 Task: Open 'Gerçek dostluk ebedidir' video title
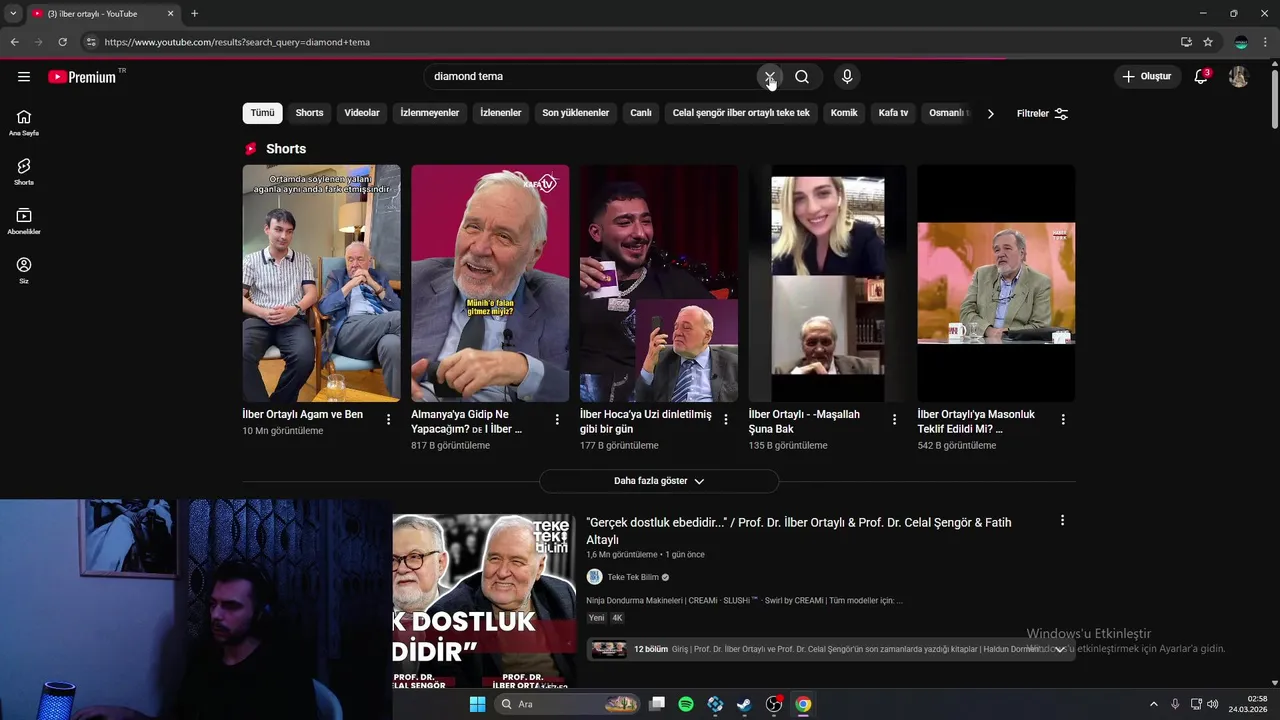coord(799,531)
